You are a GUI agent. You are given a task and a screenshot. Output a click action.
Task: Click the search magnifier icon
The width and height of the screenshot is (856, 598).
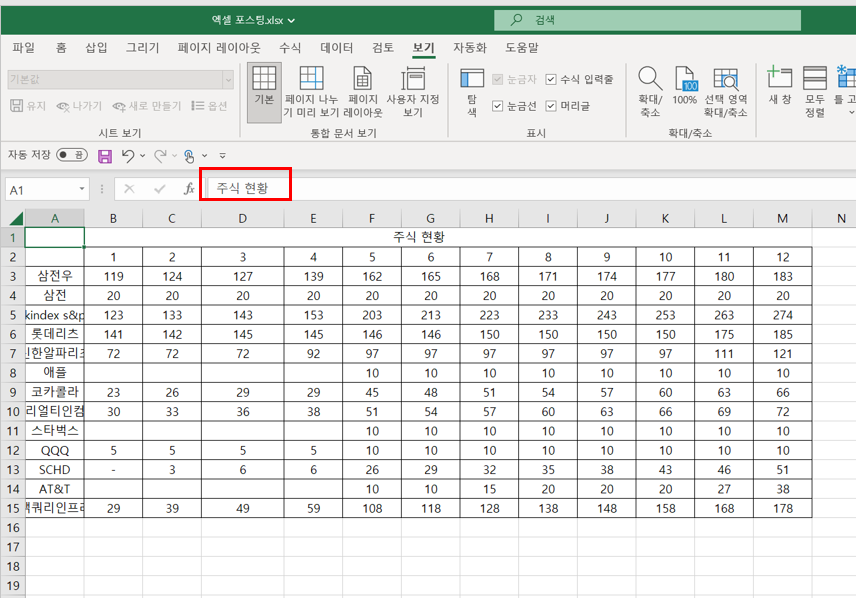(x=516, y=20)
